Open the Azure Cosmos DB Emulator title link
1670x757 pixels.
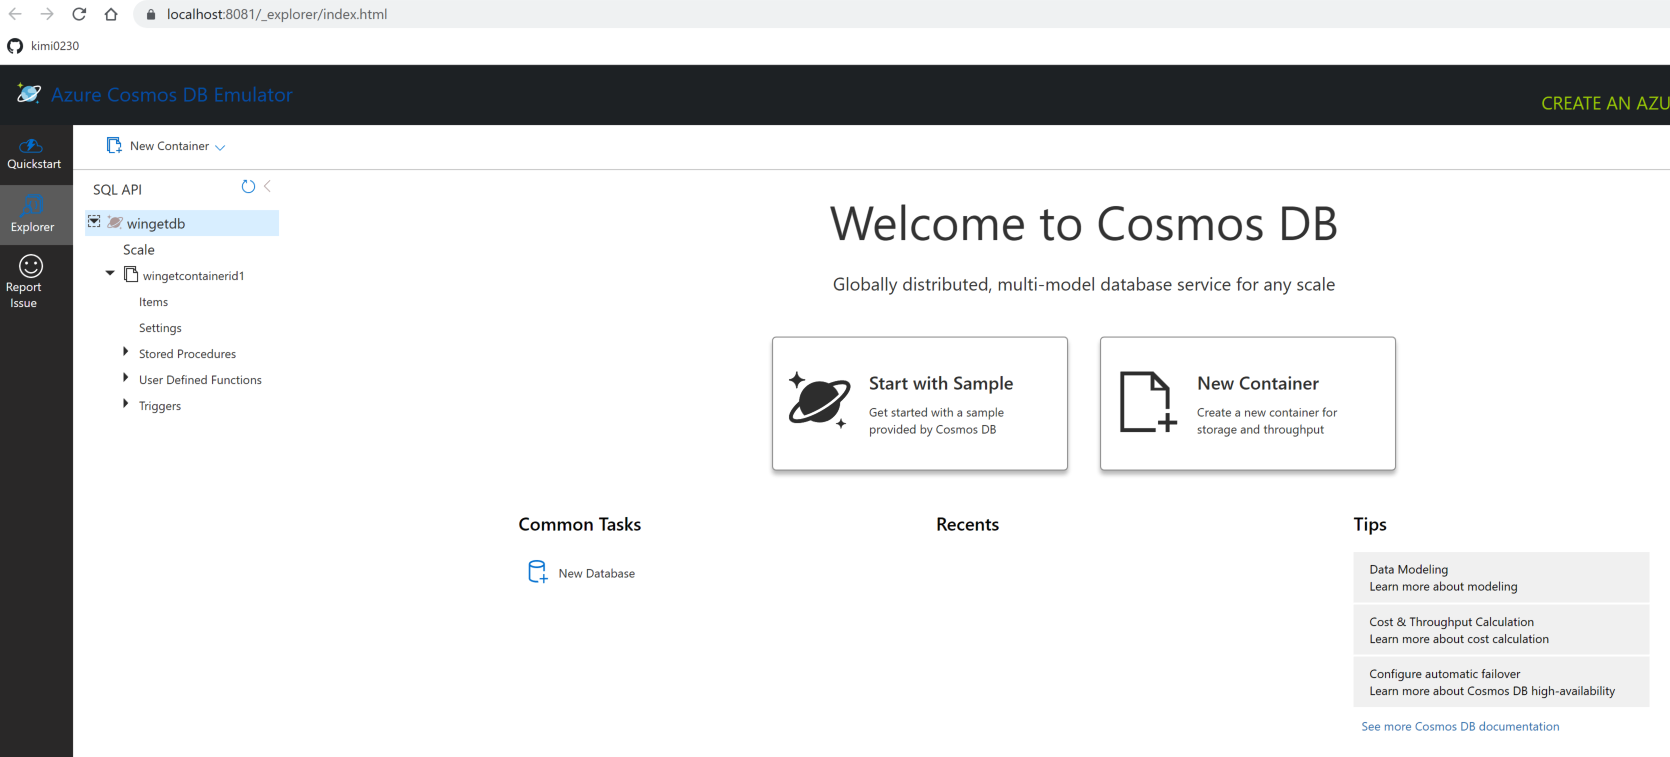tap(172, 95)
